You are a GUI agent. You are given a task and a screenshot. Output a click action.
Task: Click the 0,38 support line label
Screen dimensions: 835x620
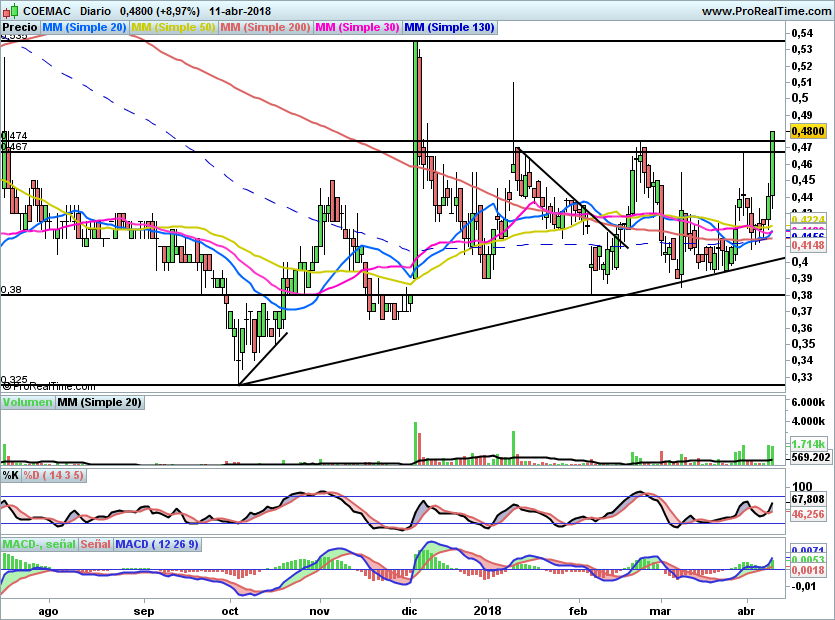(11, 290)
